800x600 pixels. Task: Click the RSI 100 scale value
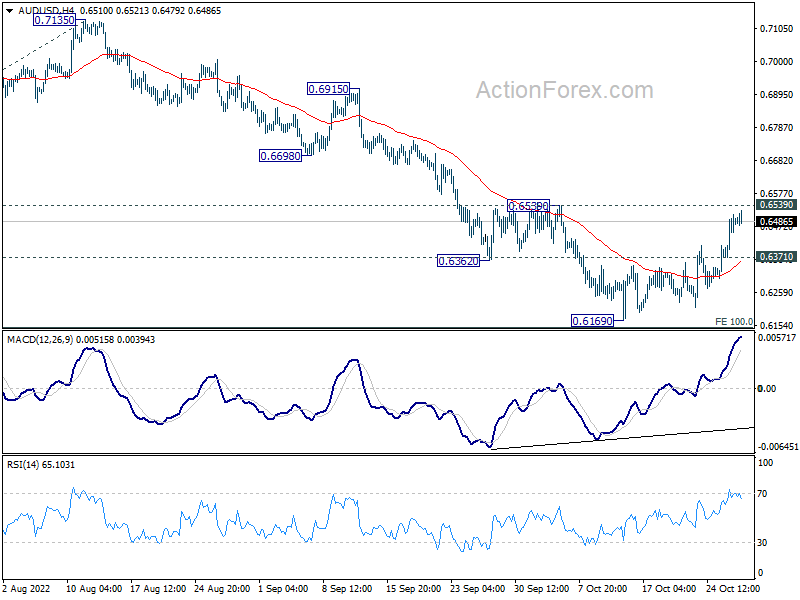tap(765, 463)
